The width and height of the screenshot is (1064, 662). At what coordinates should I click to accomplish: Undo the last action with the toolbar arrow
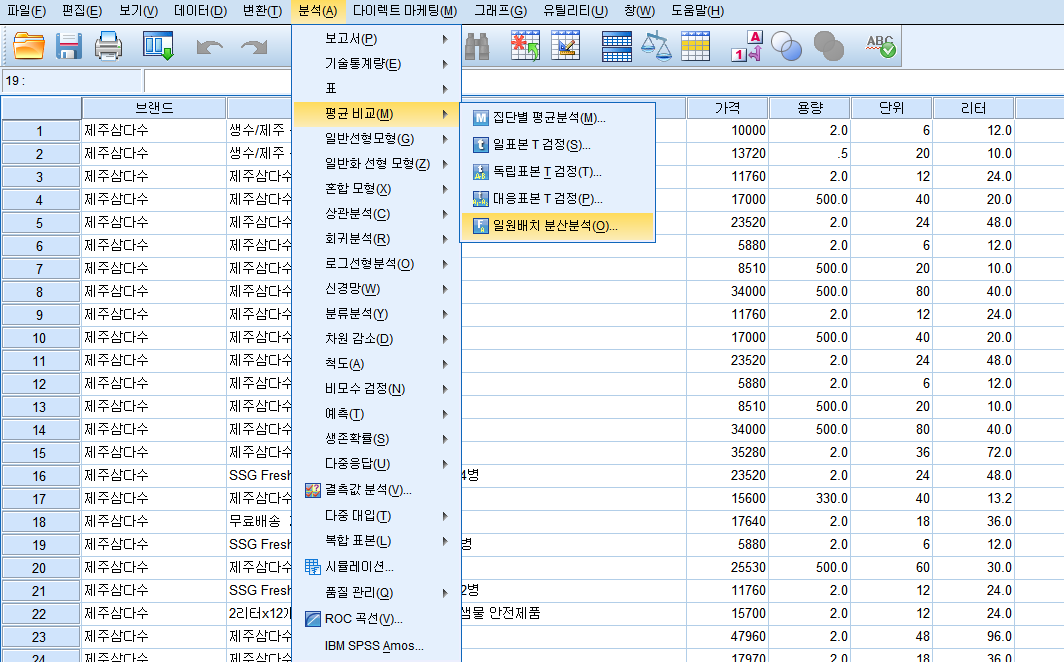click(209, 47)
